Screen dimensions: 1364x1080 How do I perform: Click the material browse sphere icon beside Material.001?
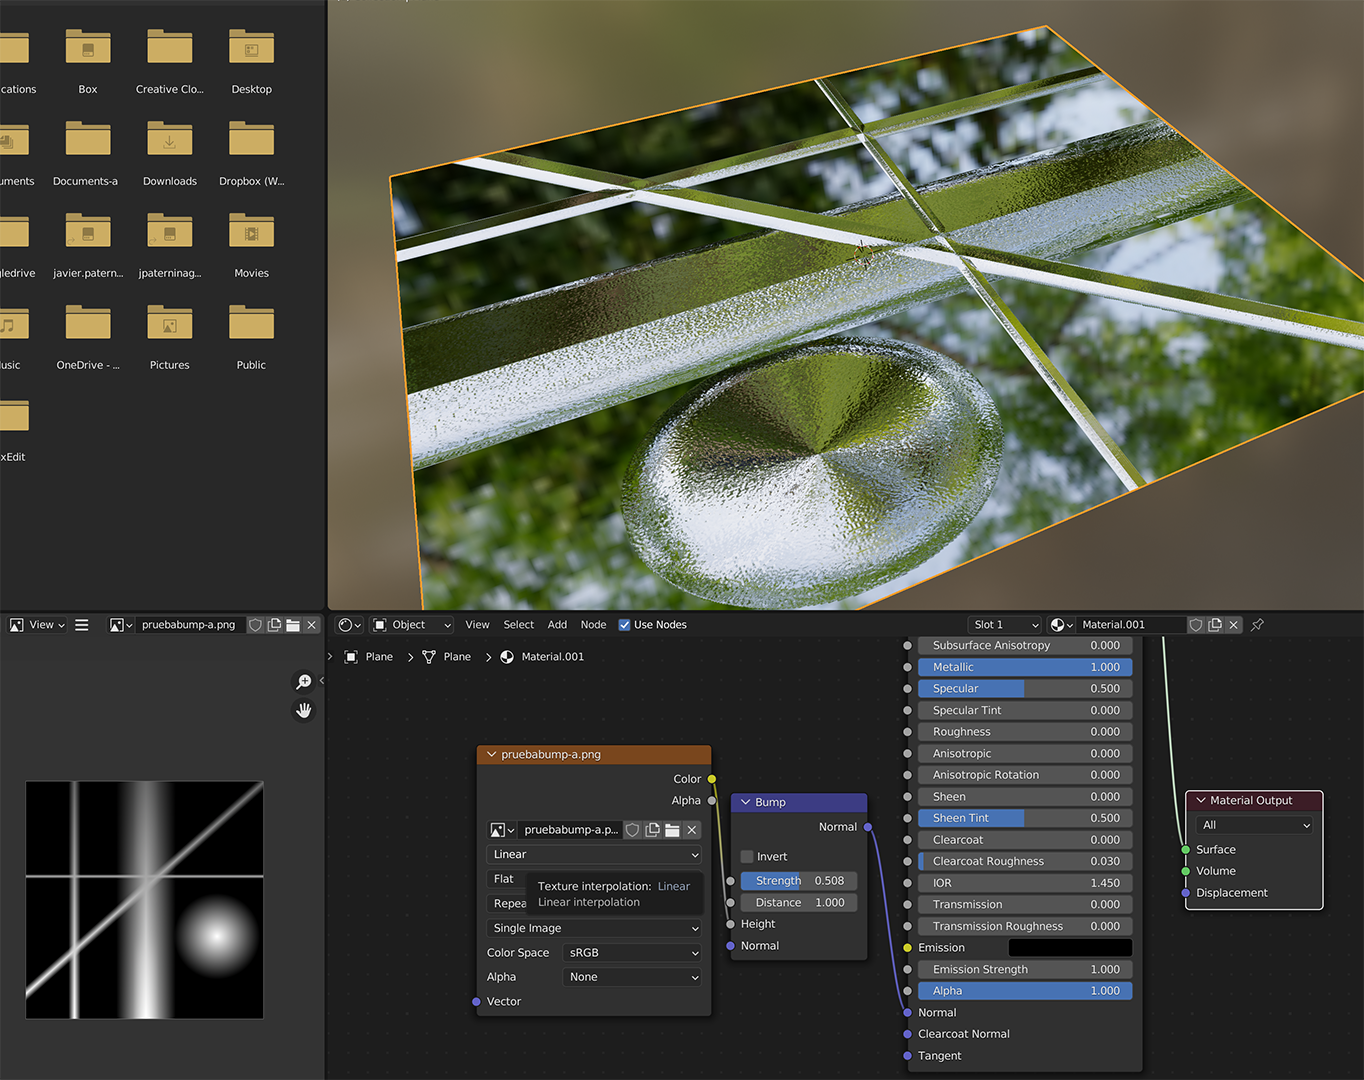[1061, 625]
